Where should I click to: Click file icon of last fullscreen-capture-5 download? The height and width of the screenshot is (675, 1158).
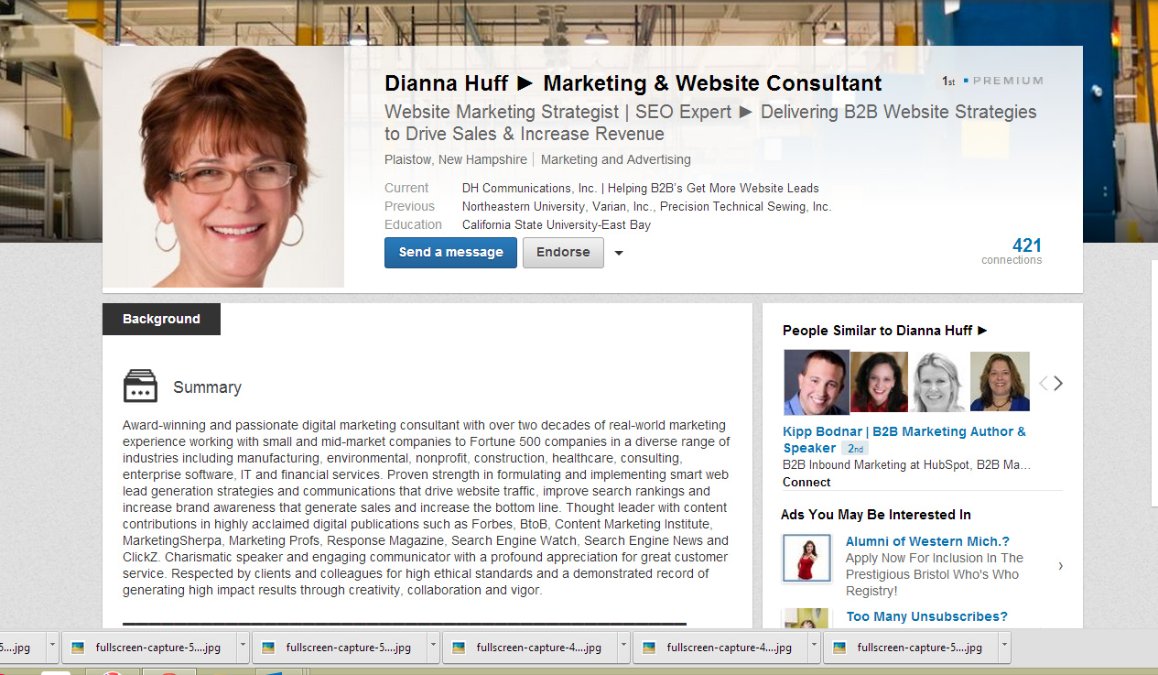(x=840, y=648)
